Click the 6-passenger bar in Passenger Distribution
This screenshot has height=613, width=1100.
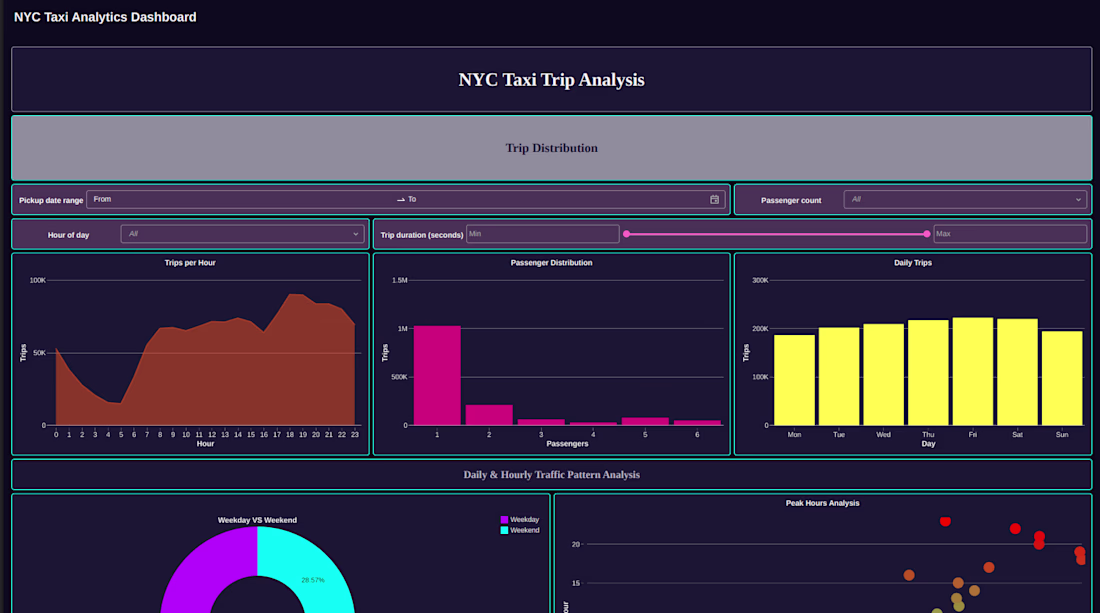(x=697, y=423)
